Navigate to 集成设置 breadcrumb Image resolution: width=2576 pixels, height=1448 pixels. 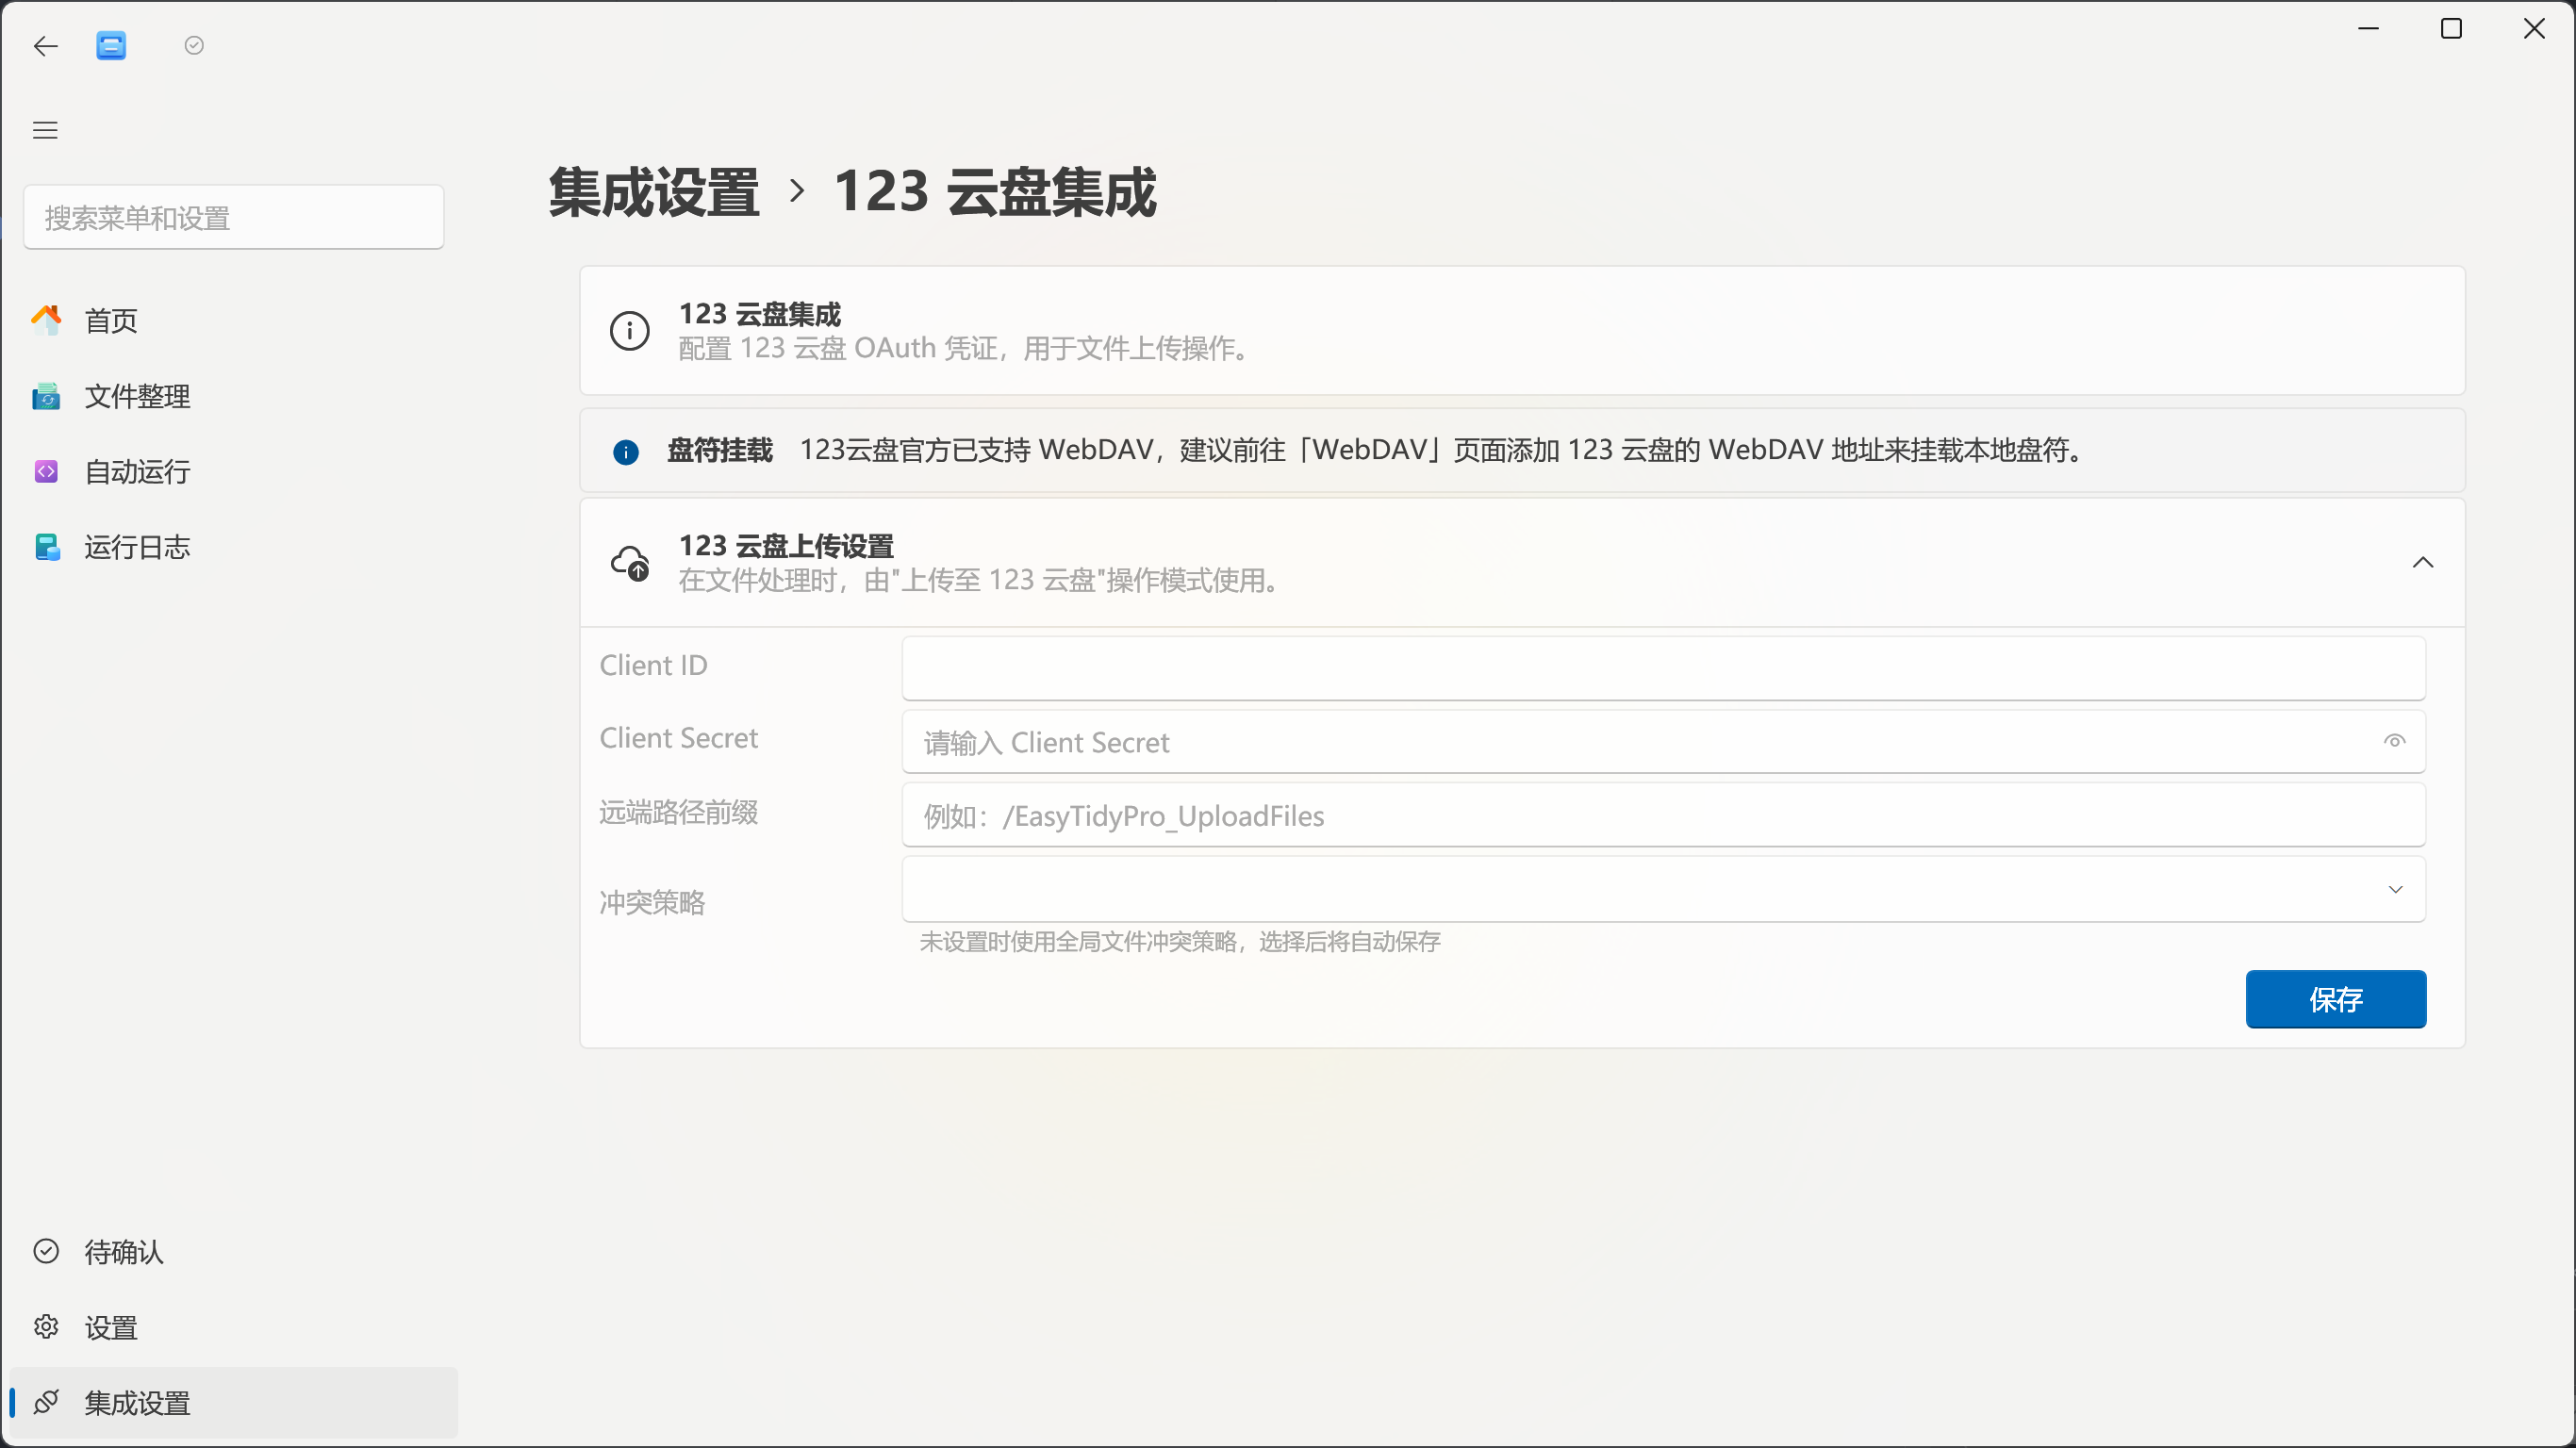coord(654,191)
